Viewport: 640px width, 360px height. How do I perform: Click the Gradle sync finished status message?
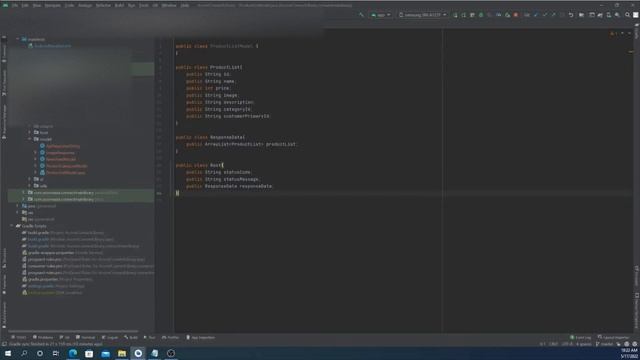pos(56,344)
